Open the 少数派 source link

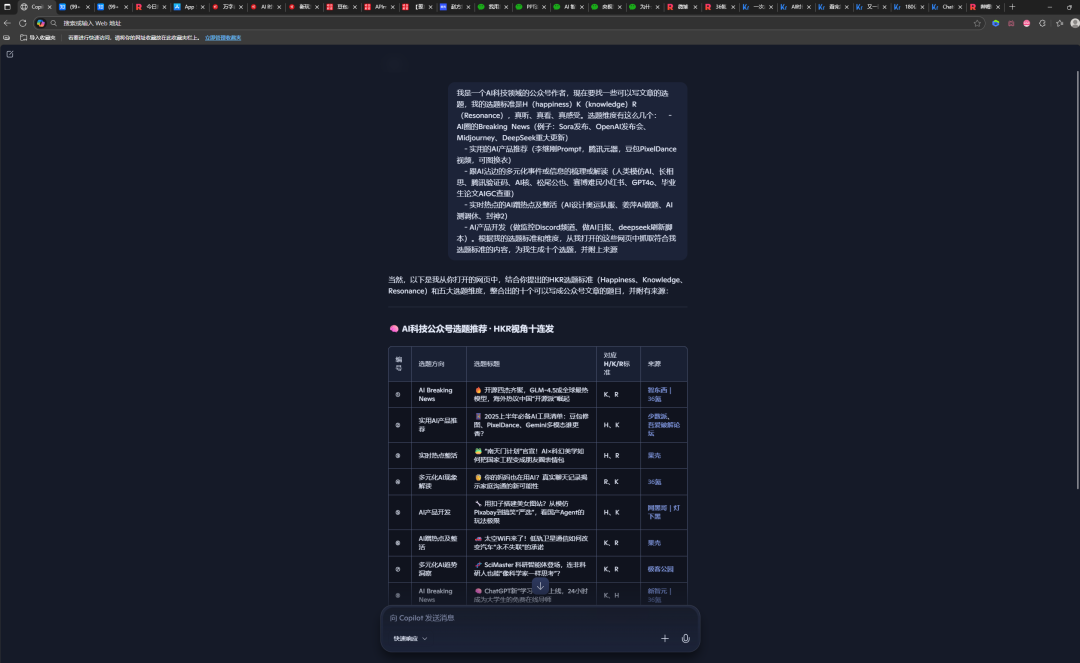point(657,417)
